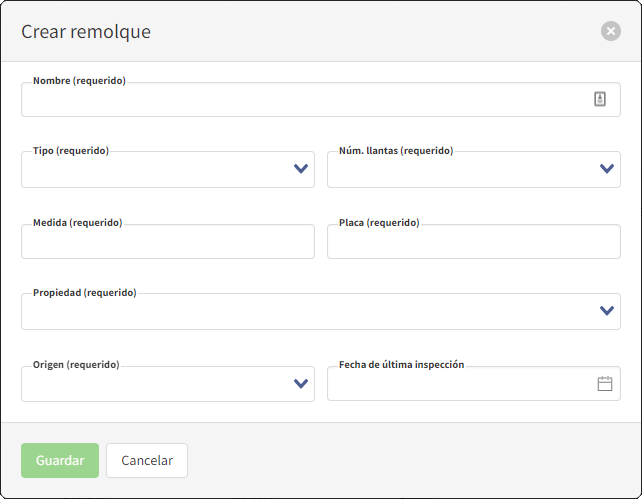The width and height of the screenshot is (642, 499).
Task: Click the Nombre (requerido) label
Action: pyautogui.click(x=79, y=80)
